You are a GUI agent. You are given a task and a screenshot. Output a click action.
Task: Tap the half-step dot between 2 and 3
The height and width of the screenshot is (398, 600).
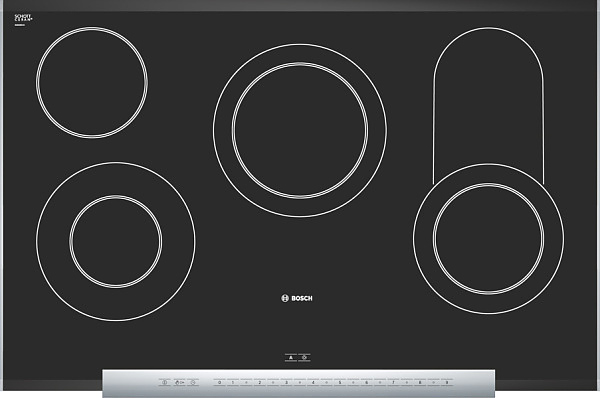click(x=273, y=382)
